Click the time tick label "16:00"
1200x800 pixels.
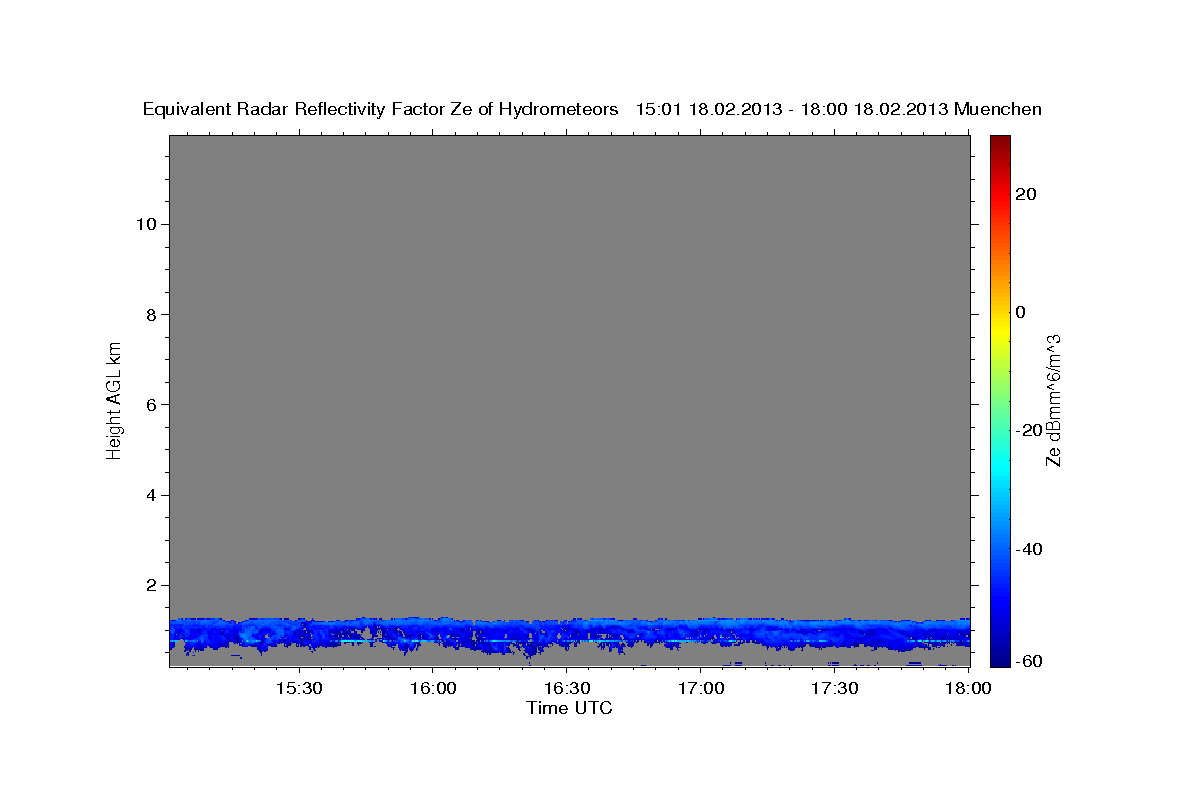(x=434, y=688)
